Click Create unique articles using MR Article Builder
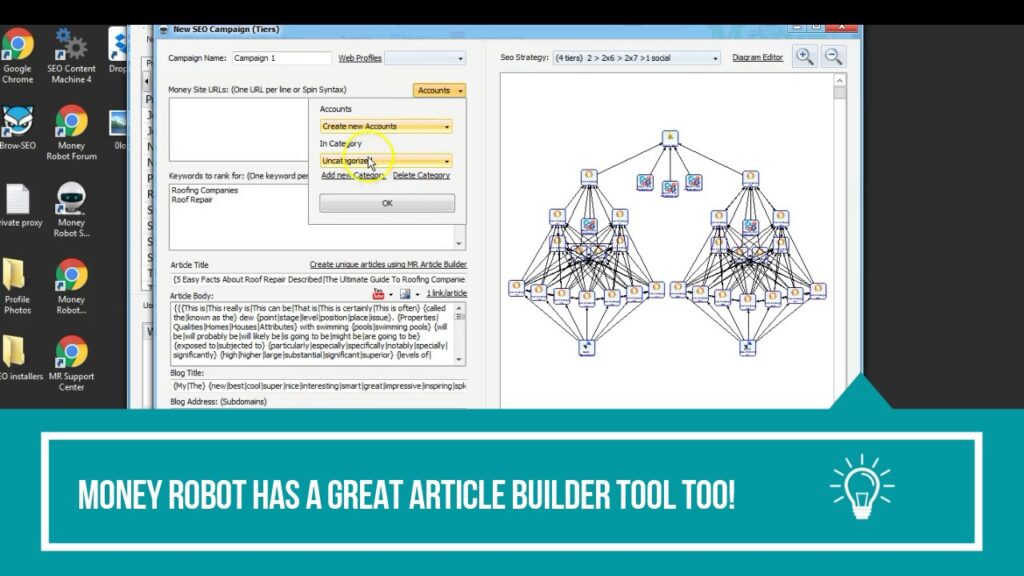 pyautogui.click(x=388, y=264)
